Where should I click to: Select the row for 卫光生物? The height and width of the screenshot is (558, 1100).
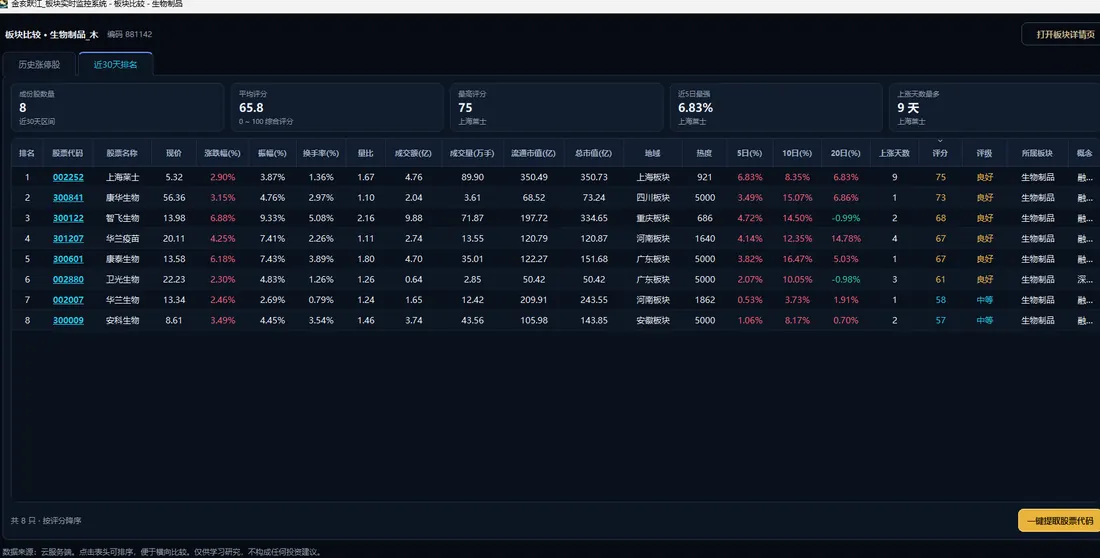pyautogui.click(x=556, y=279)
